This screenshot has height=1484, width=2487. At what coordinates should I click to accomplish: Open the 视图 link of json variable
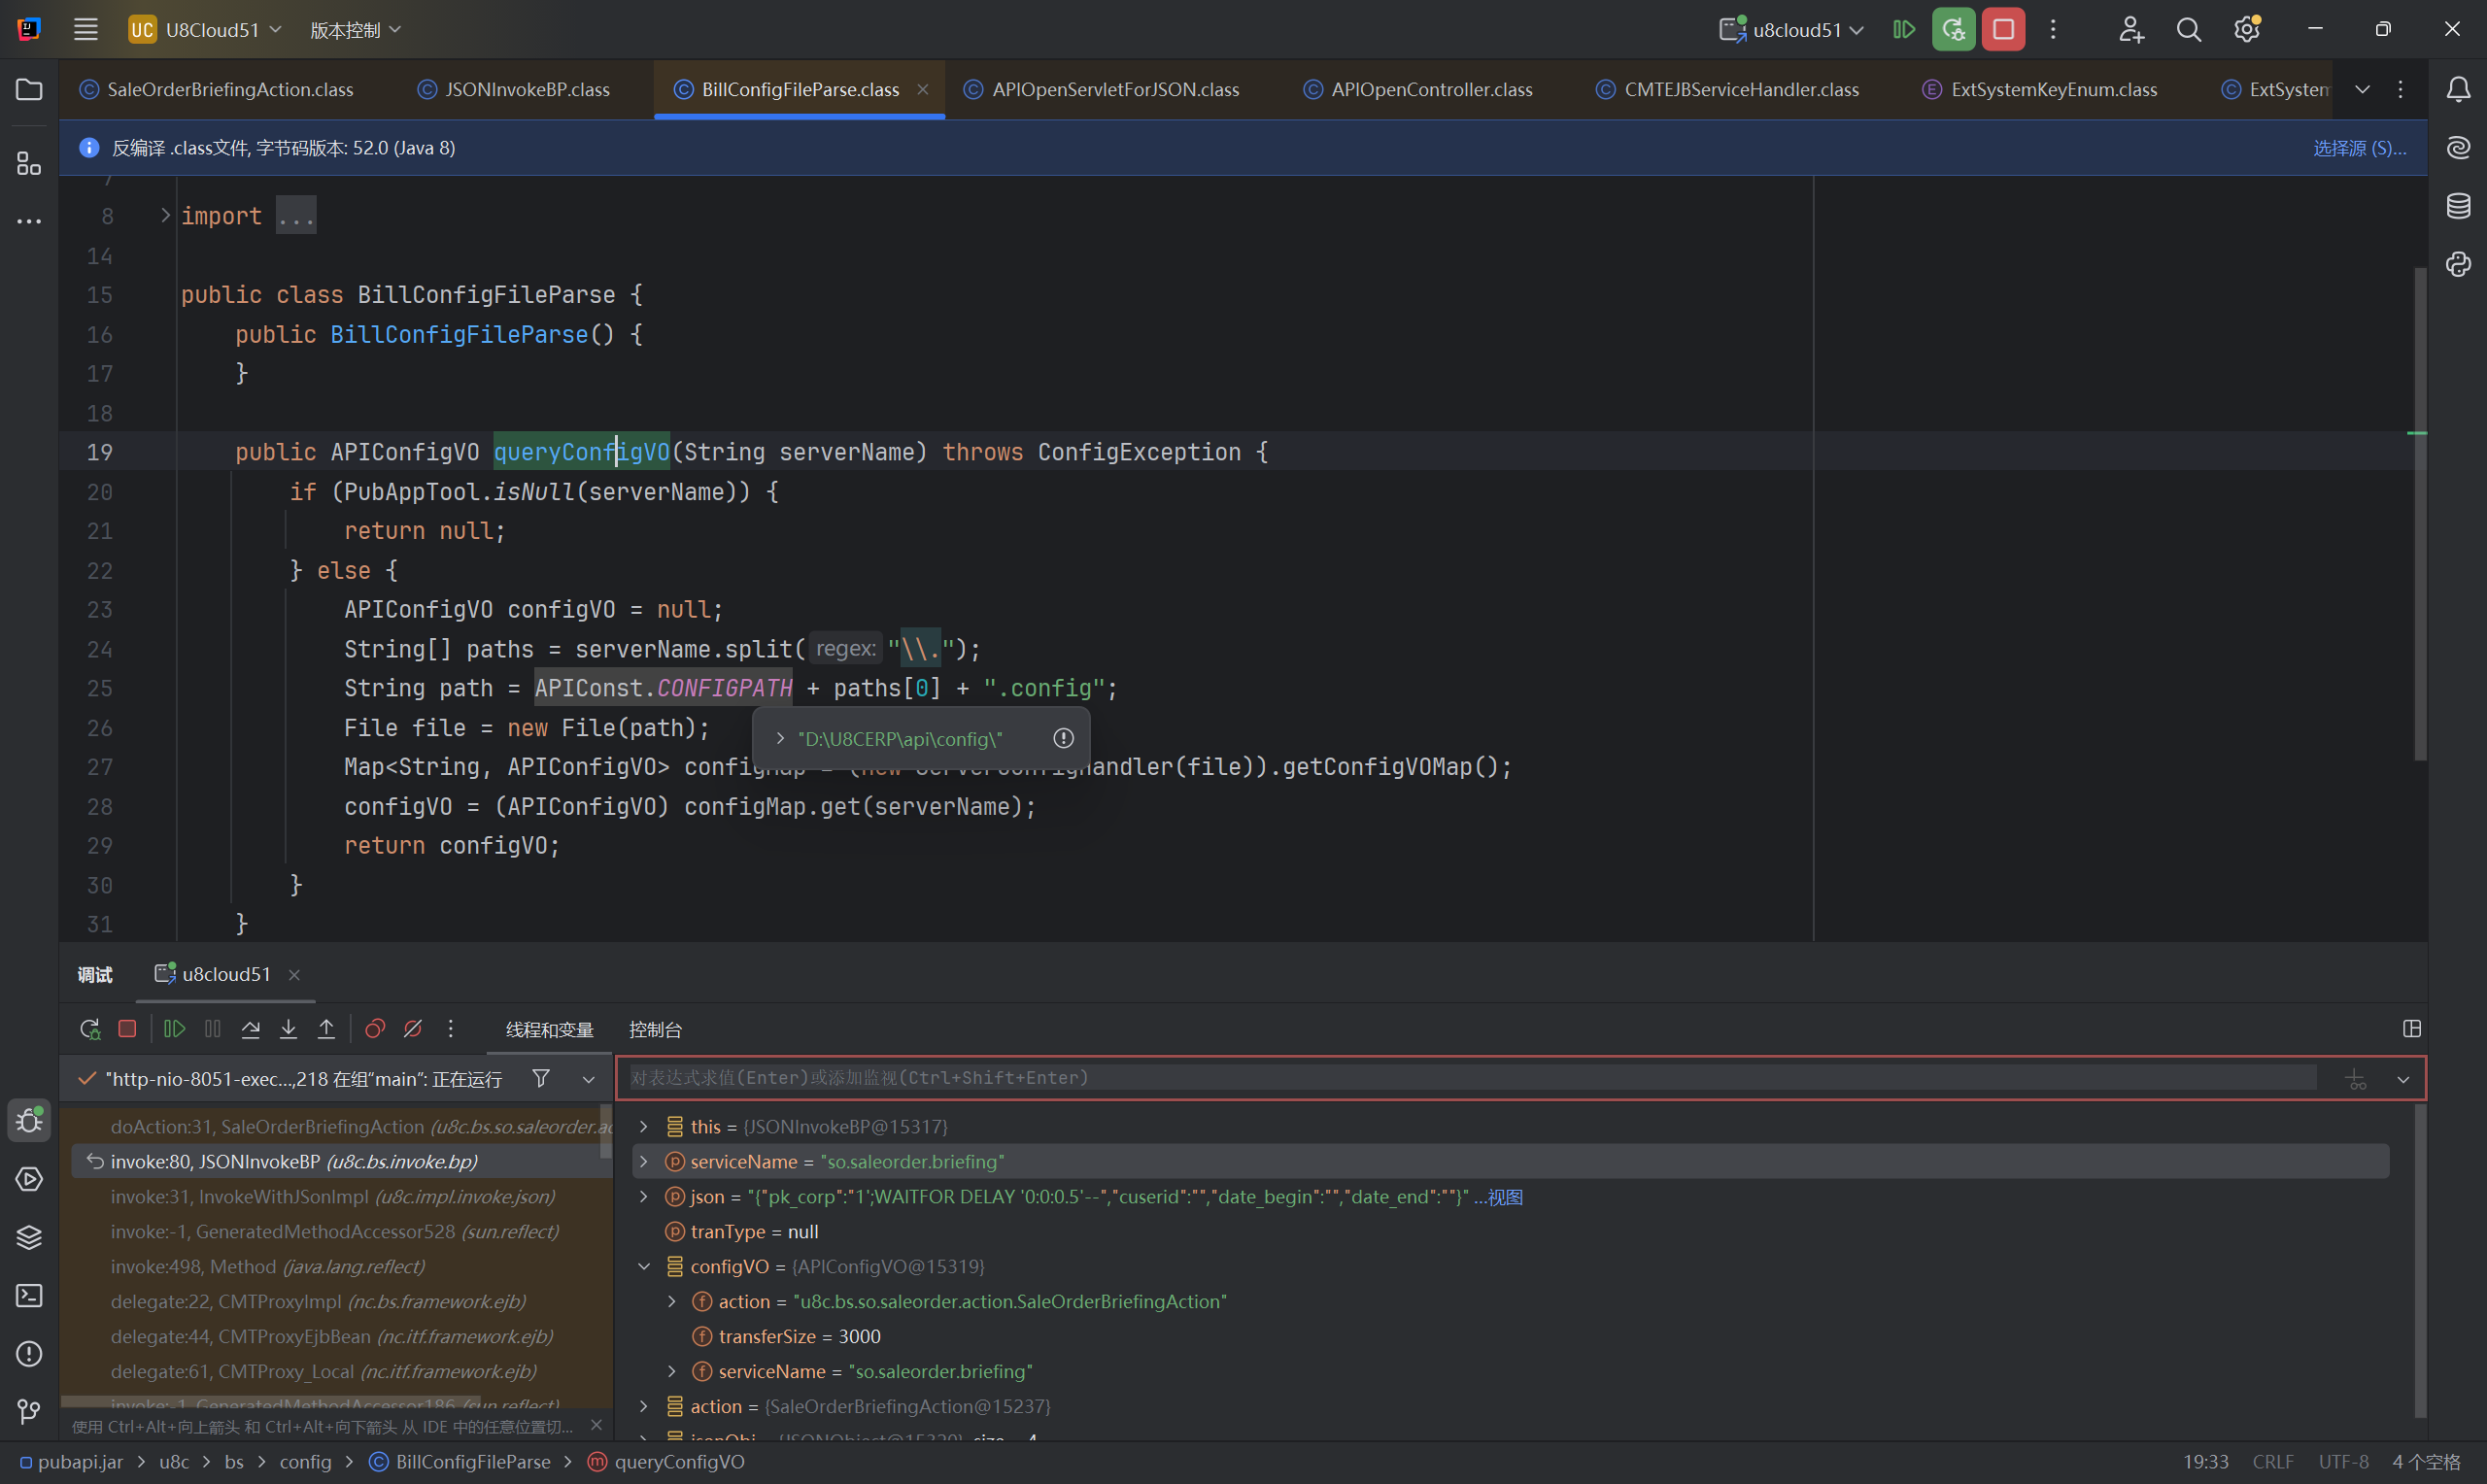pos(1505,1197)
